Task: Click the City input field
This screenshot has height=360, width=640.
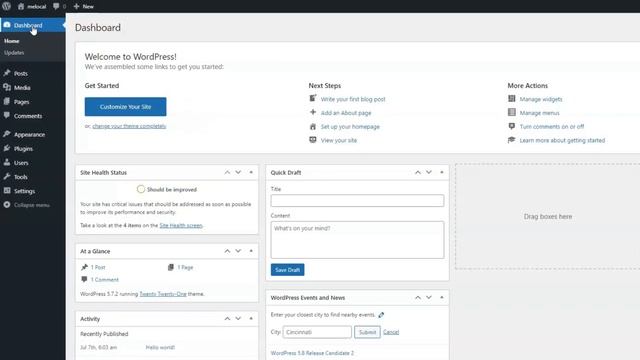Action: [x=317, y=332]
